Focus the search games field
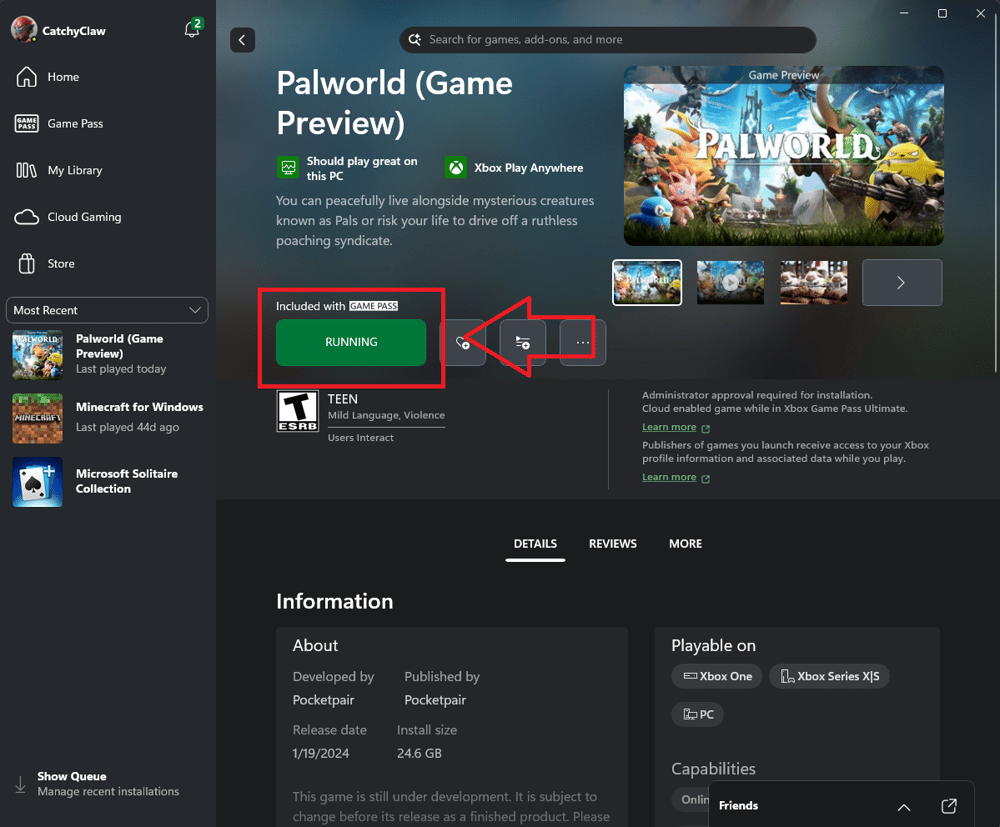The width and height of the screenshot is (1000, 827). pos(608,40)
